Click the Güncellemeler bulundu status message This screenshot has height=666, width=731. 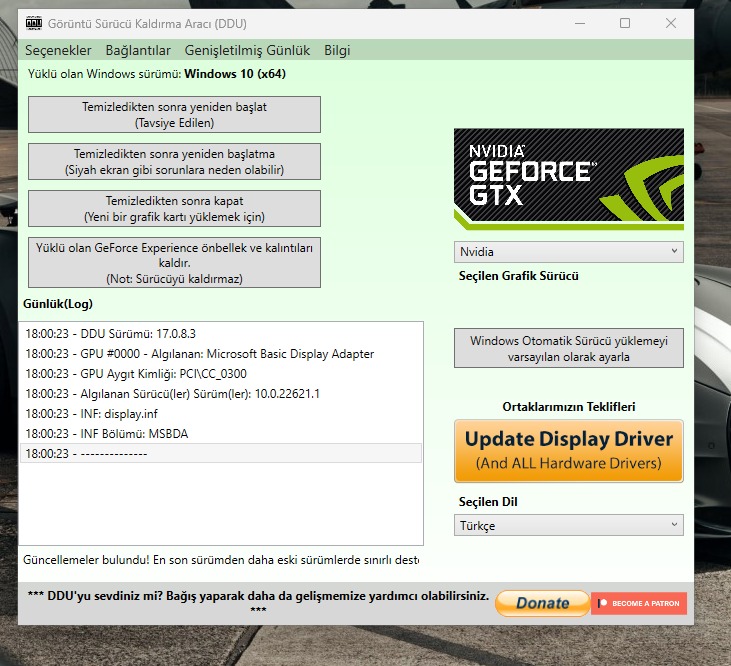(x=221, y=560)
